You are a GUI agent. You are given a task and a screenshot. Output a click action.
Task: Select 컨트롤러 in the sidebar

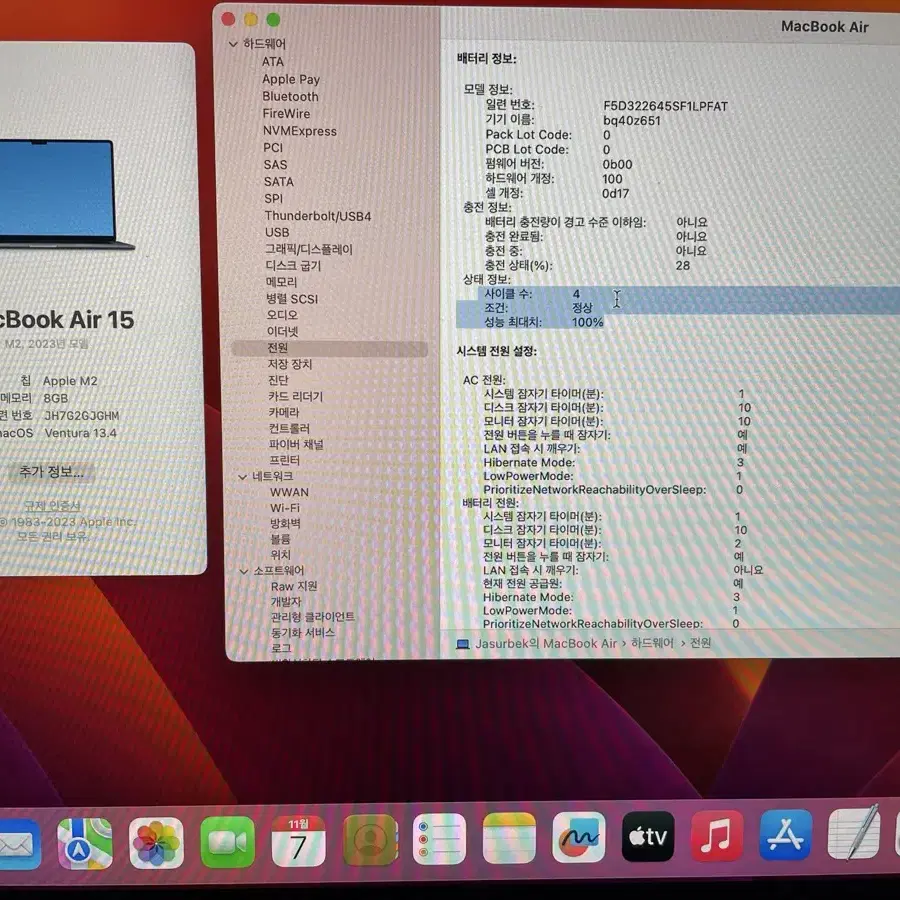coord(289,428)
